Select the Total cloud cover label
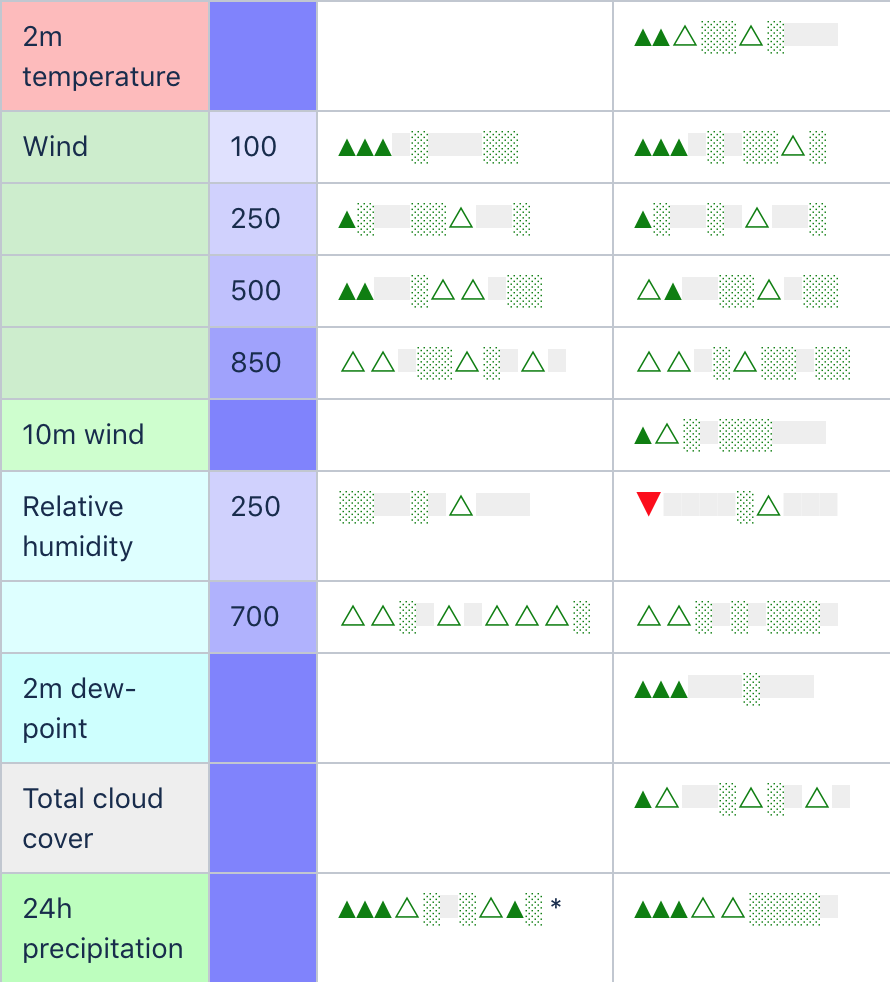 [x=93, y=818]
